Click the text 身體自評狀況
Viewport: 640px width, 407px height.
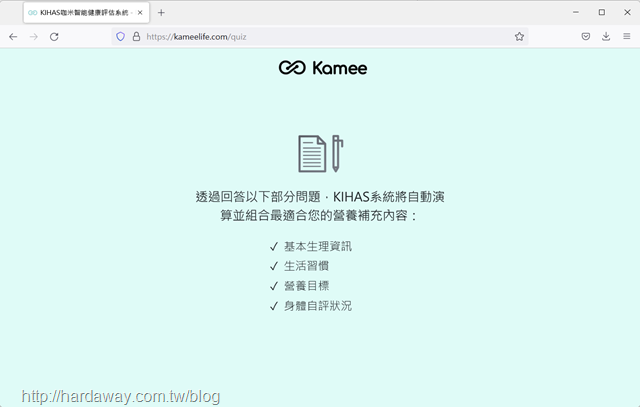318,306
